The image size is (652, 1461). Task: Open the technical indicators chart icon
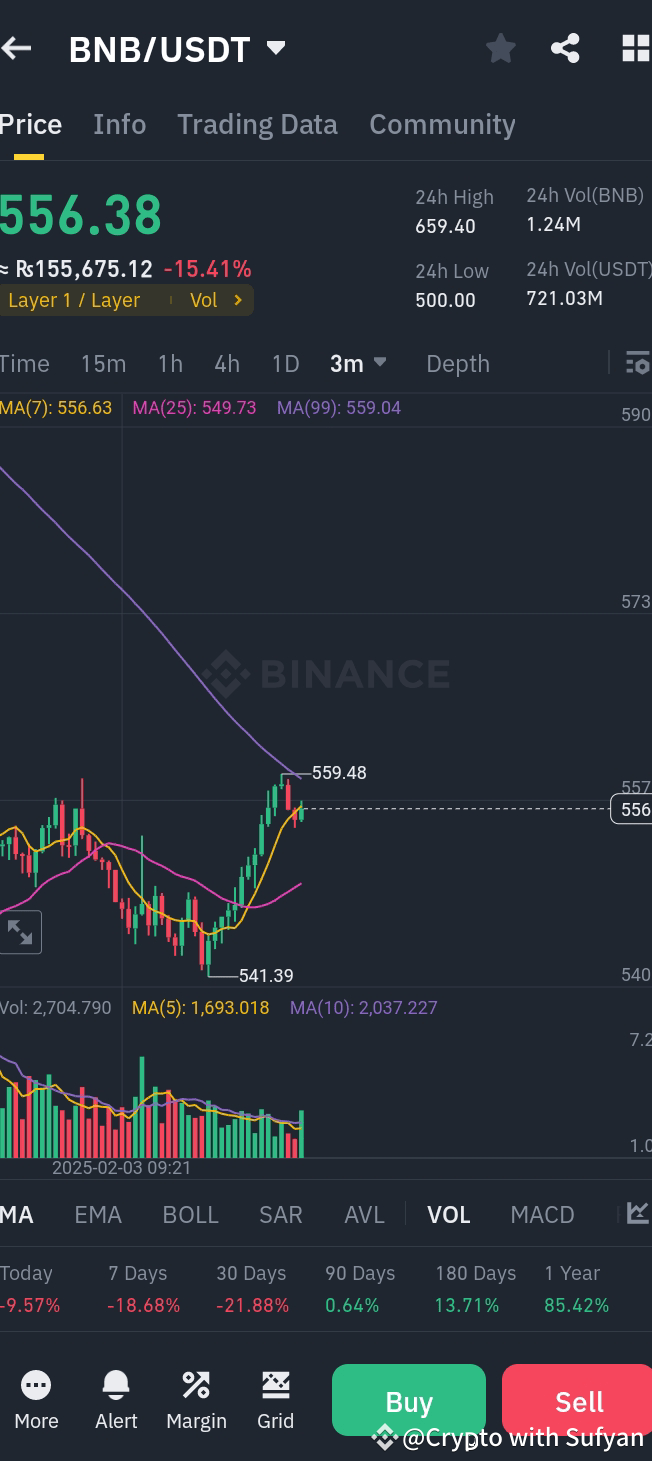point(639,1213)
